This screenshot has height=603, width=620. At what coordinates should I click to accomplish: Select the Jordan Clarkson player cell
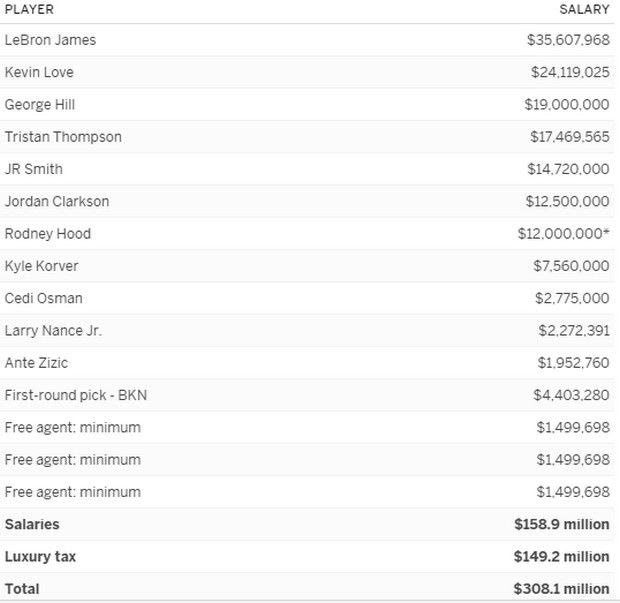coord(57,201)
